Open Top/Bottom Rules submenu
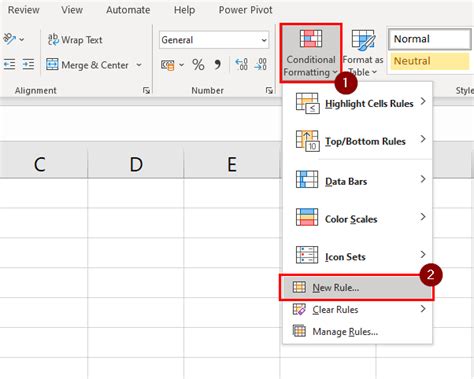 [x=357, y=141]
